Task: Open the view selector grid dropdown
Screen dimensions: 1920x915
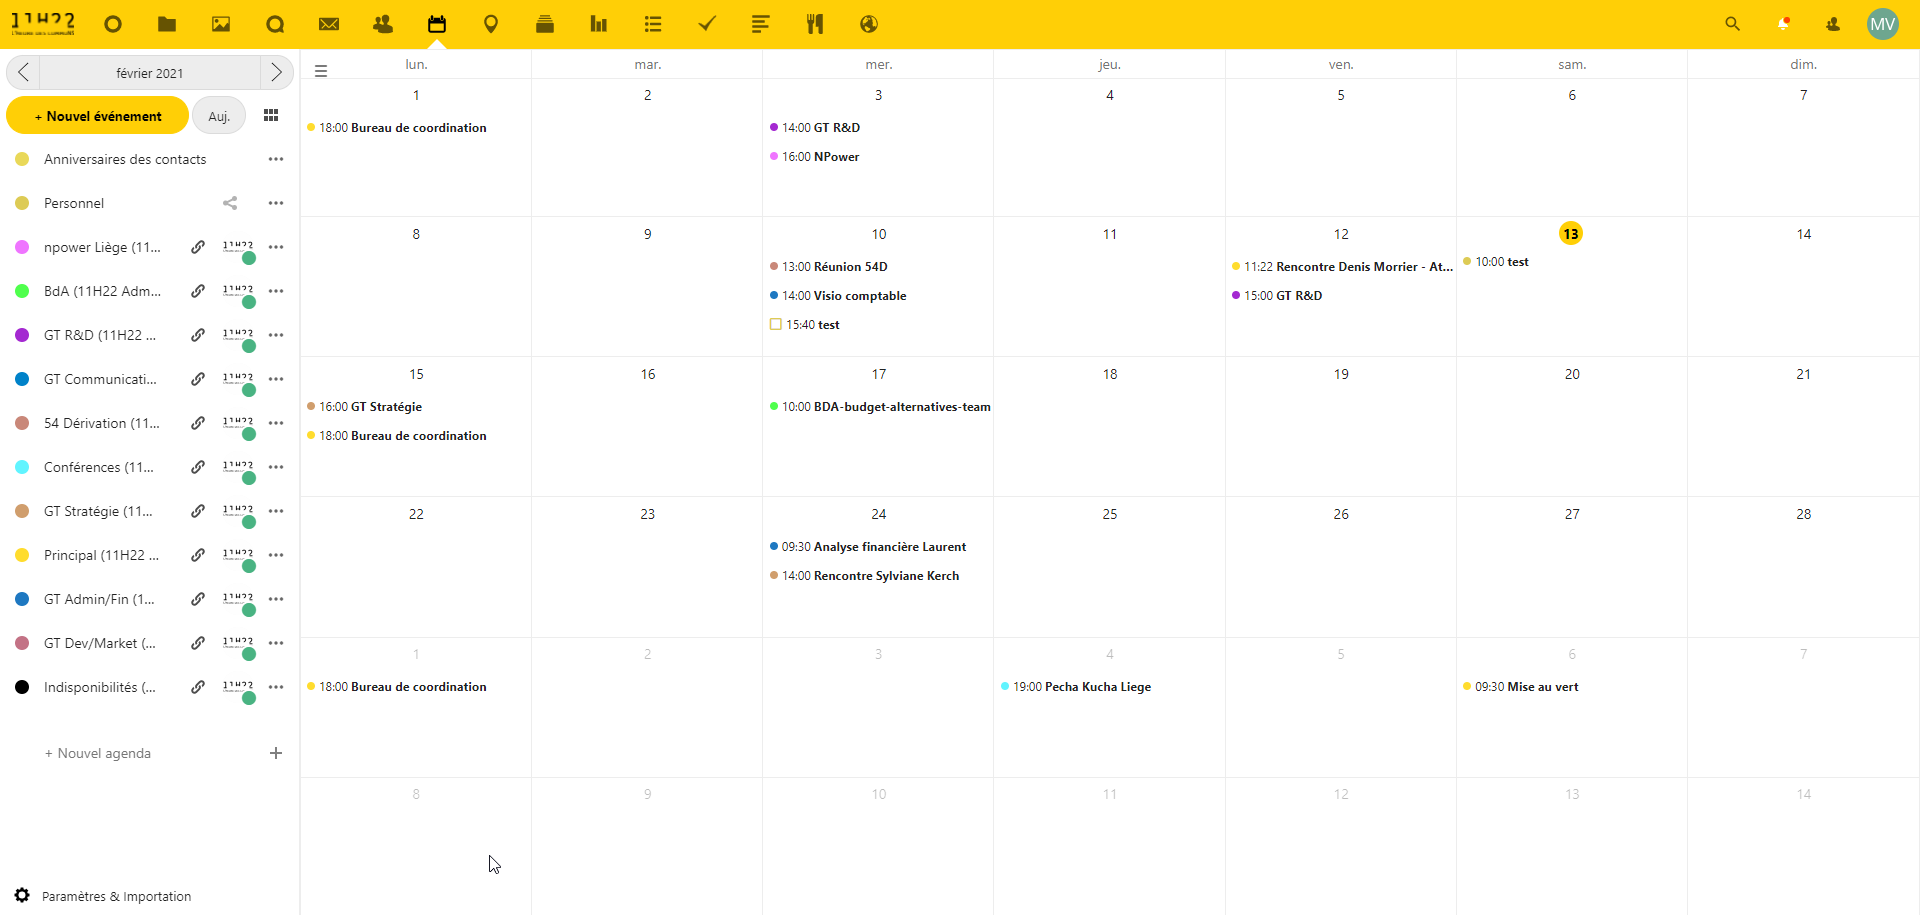Action: coord(271,116)
